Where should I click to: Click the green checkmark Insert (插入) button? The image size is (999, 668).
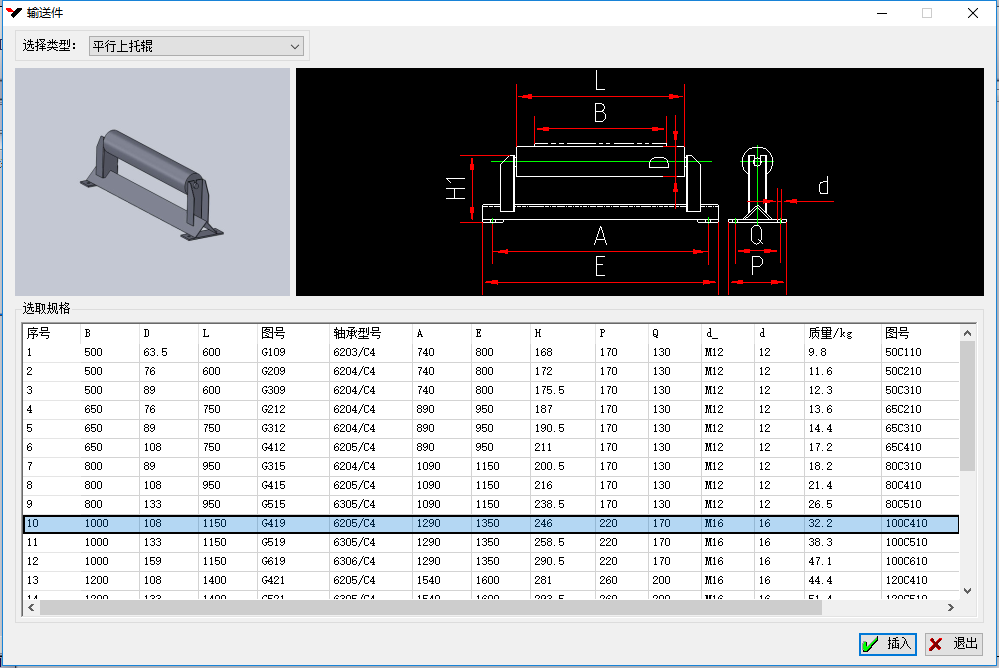click(886, 643)
